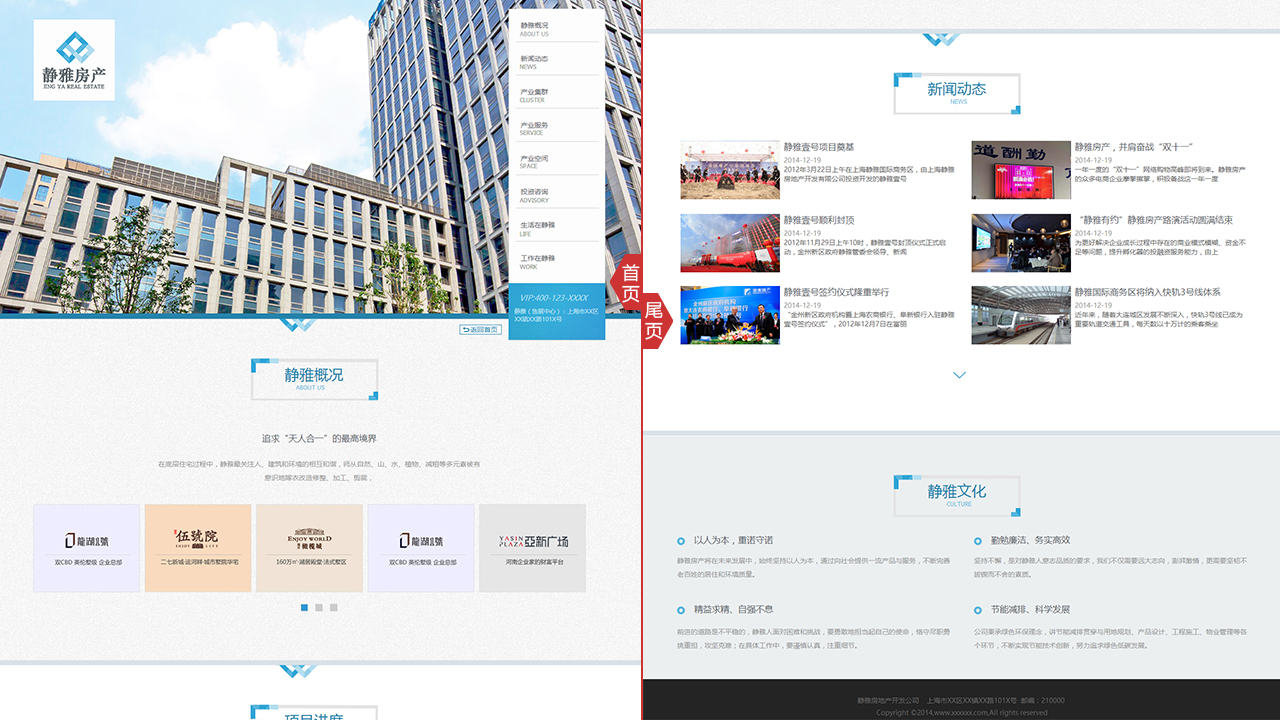Click the Yasin Plaza 亚新广场 card
Screen dimensions: 1280x720
click(532, 547)
